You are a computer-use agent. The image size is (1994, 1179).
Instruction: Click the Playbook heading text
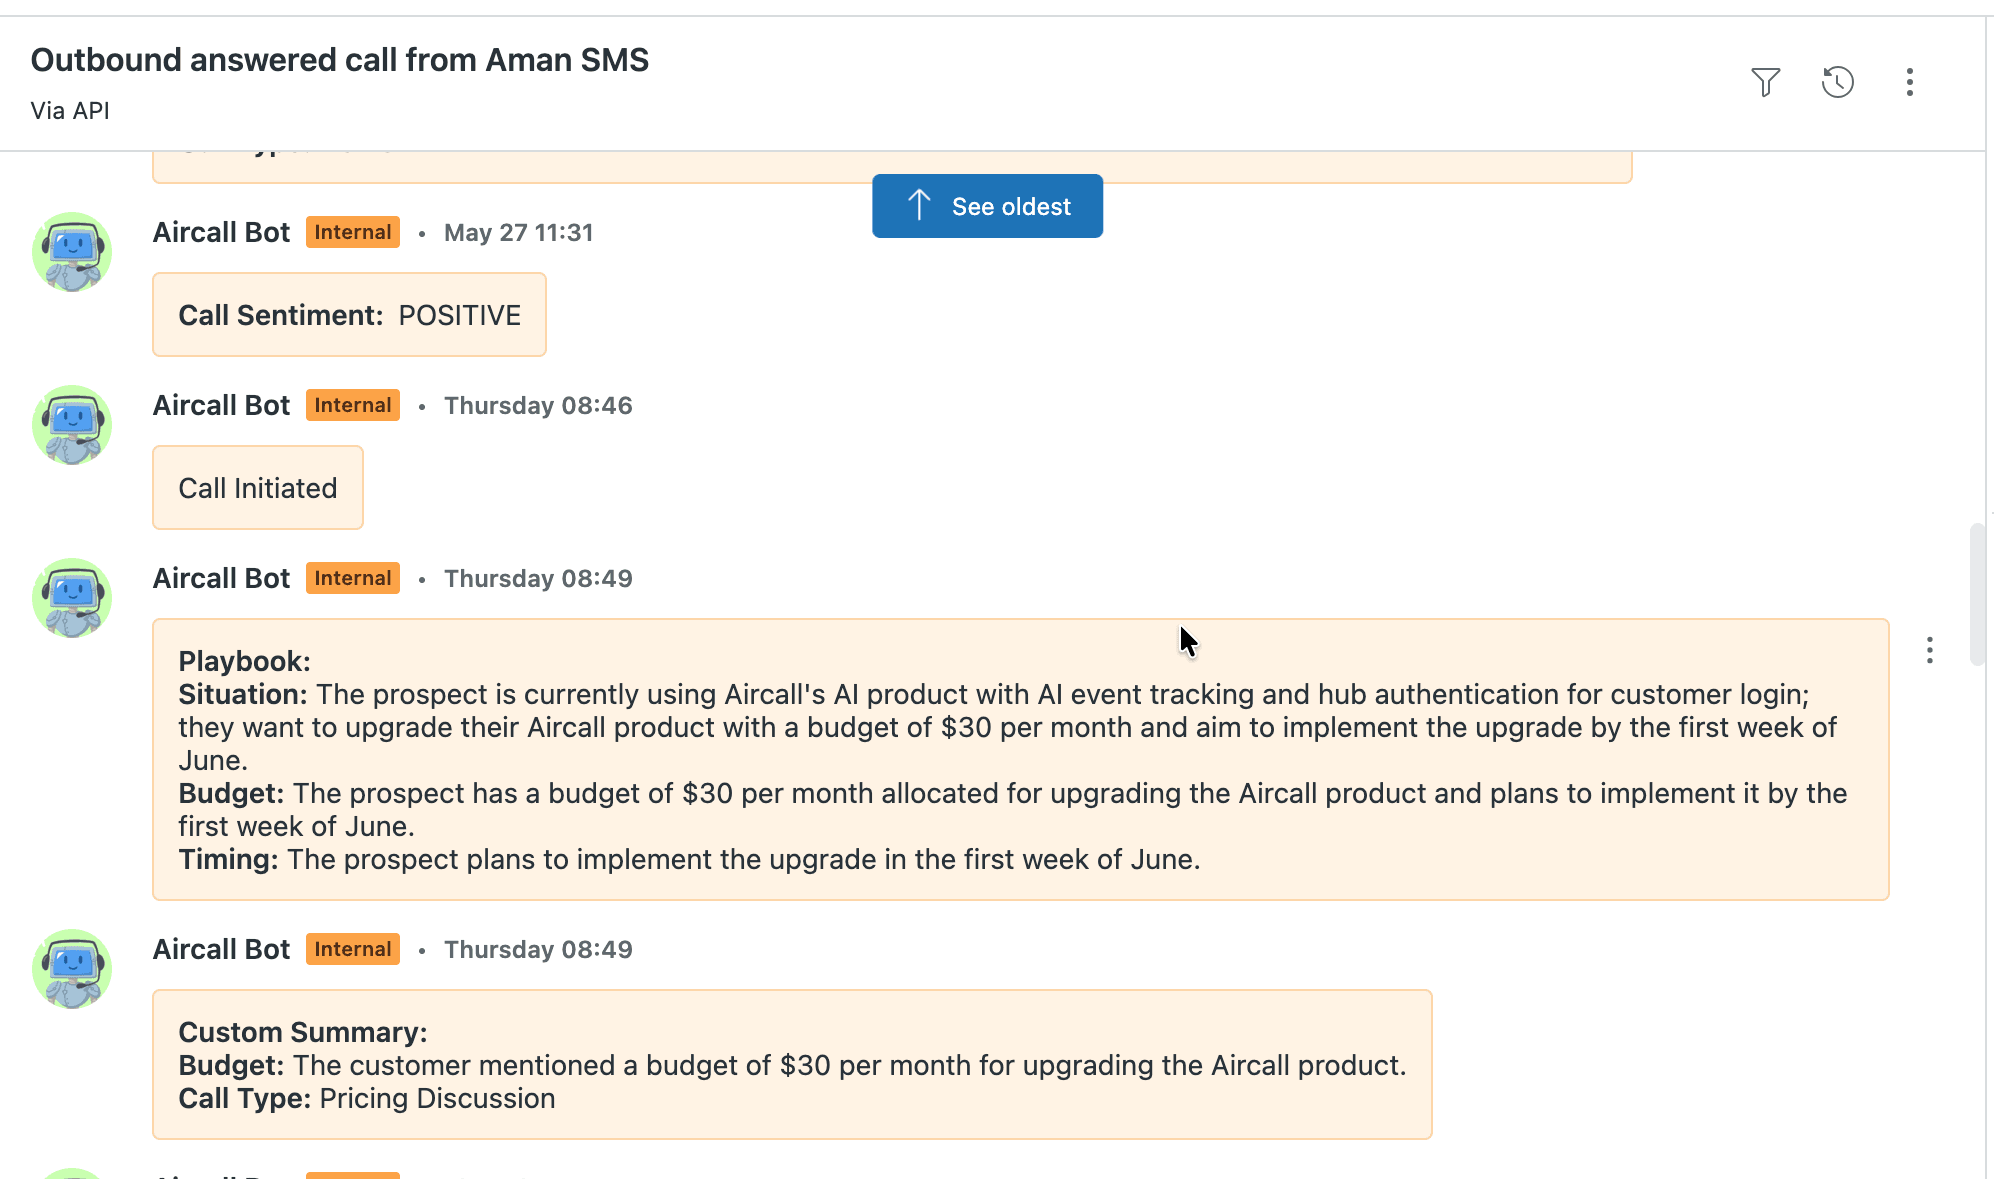[244, 661]
